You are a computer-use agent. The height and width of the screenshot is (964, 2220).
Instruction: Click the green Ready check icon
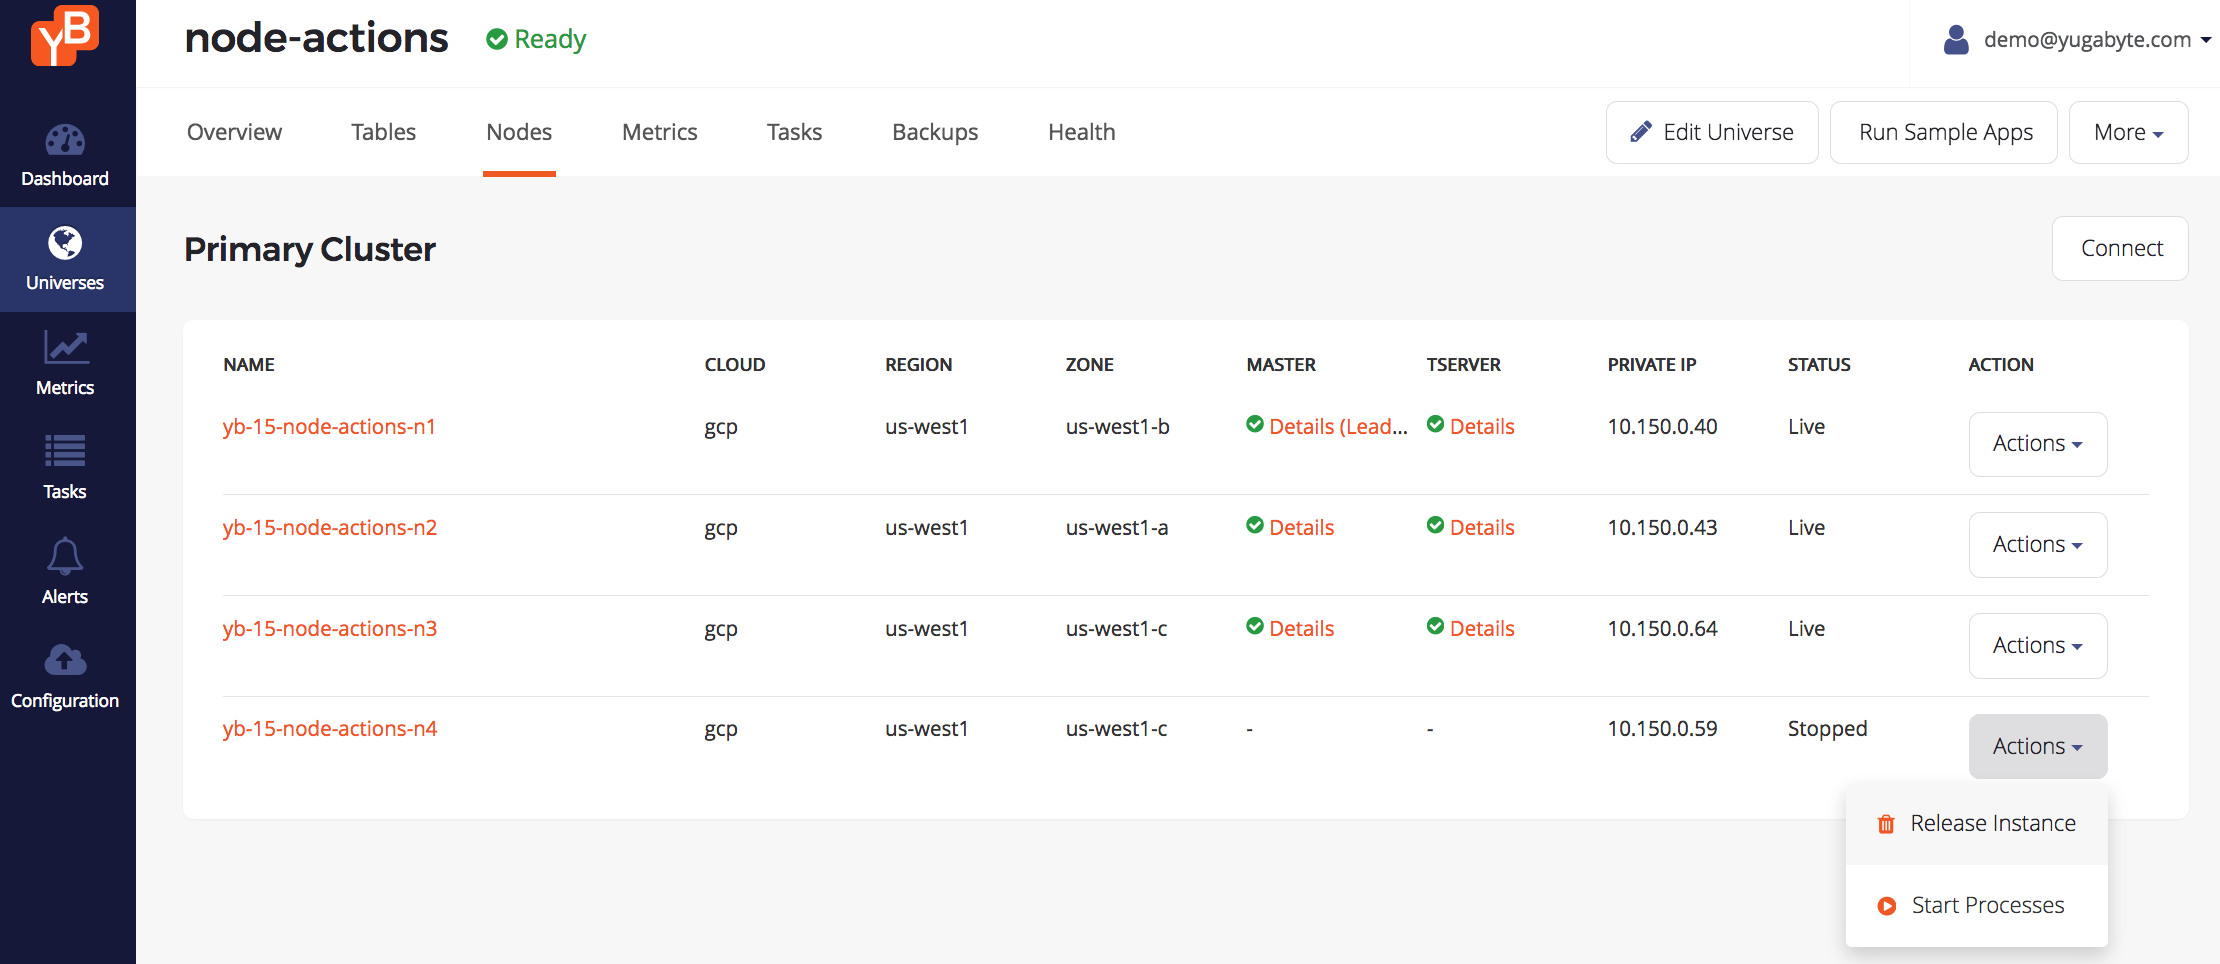point(496,39)
